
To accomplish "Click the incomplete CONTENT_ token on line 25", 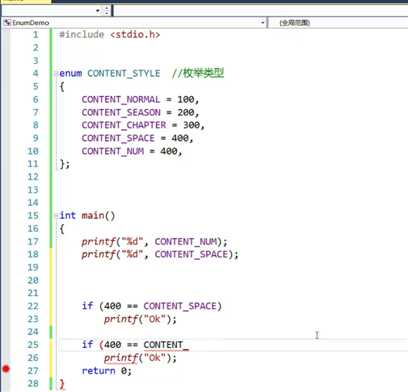I will [x=166, y=345].
